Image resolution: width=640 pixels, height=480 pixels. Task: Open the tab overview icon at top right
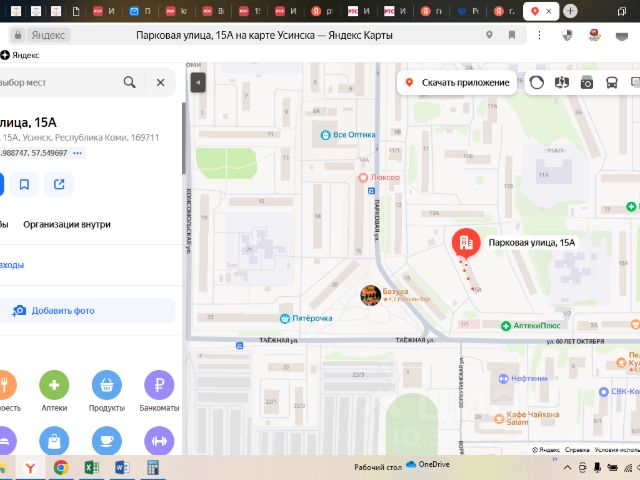tap(622, 11)
